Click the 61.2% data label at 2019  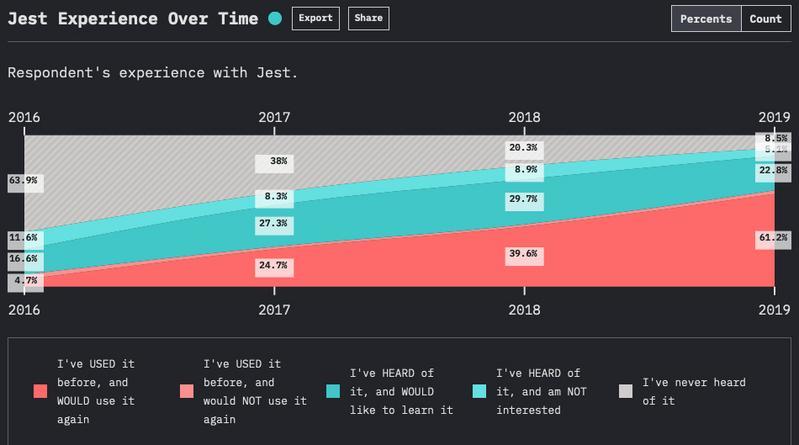pyautogui.click(x=774, y=240)
